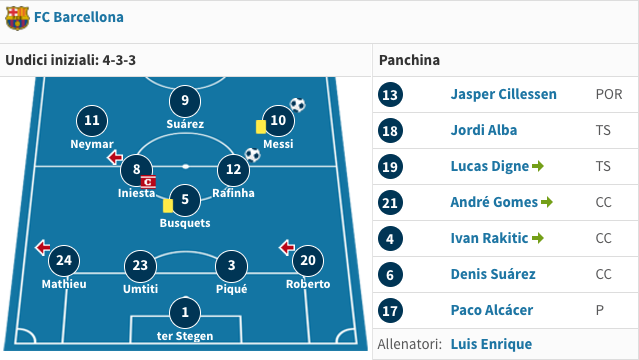The width and height of the screenshot is (639, 360).
Task: Open the FC Barcellona team link
Action: 79,17
